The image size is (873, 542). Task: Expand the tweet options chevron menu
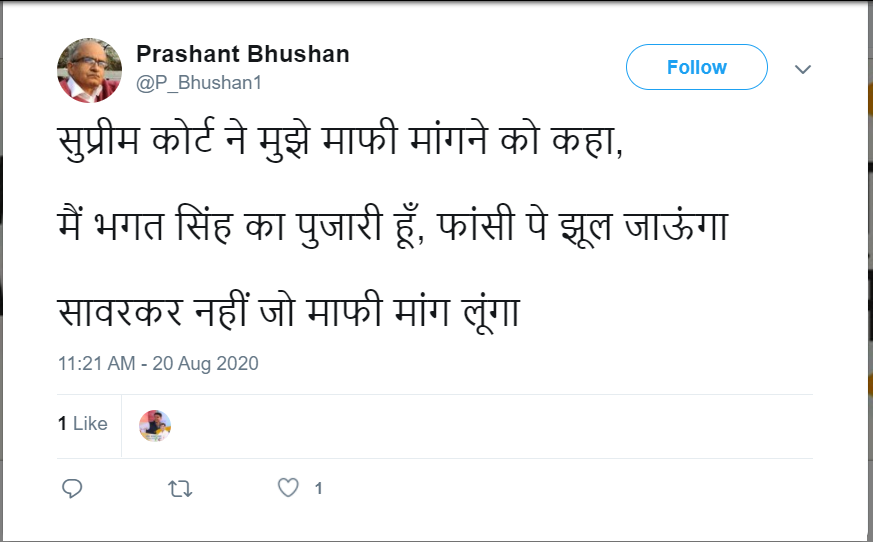tap(802, 69)
